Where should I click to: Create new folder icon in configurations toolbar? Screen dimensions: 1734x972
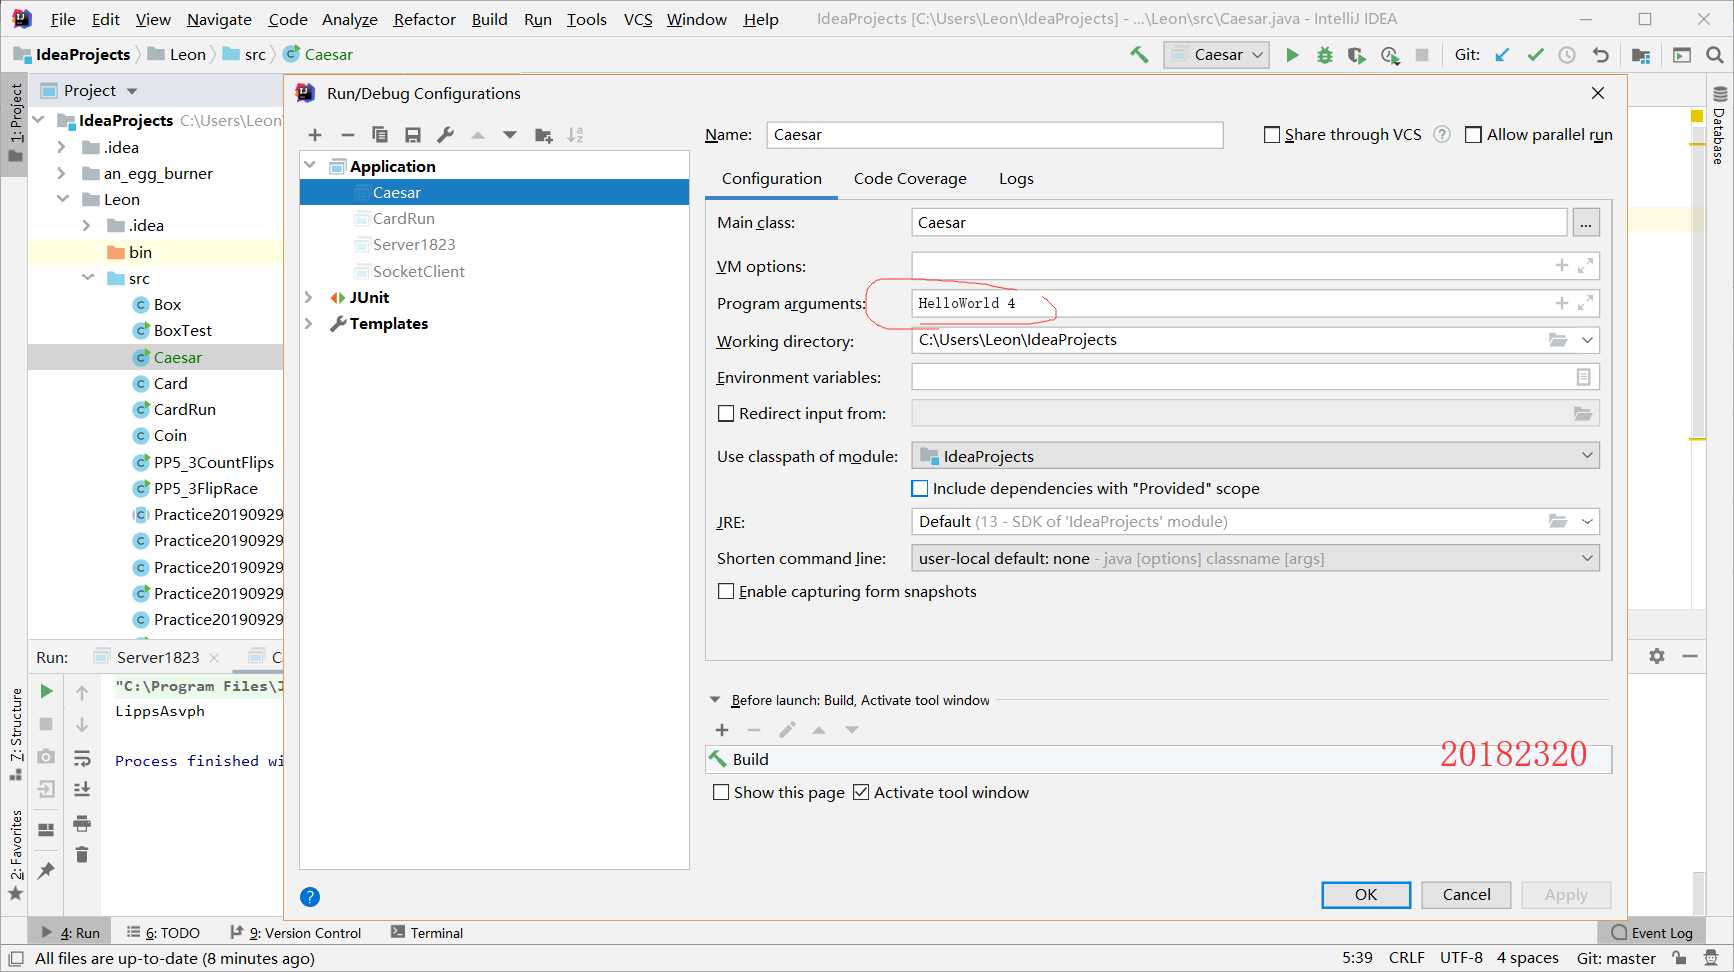click(543, 135)
